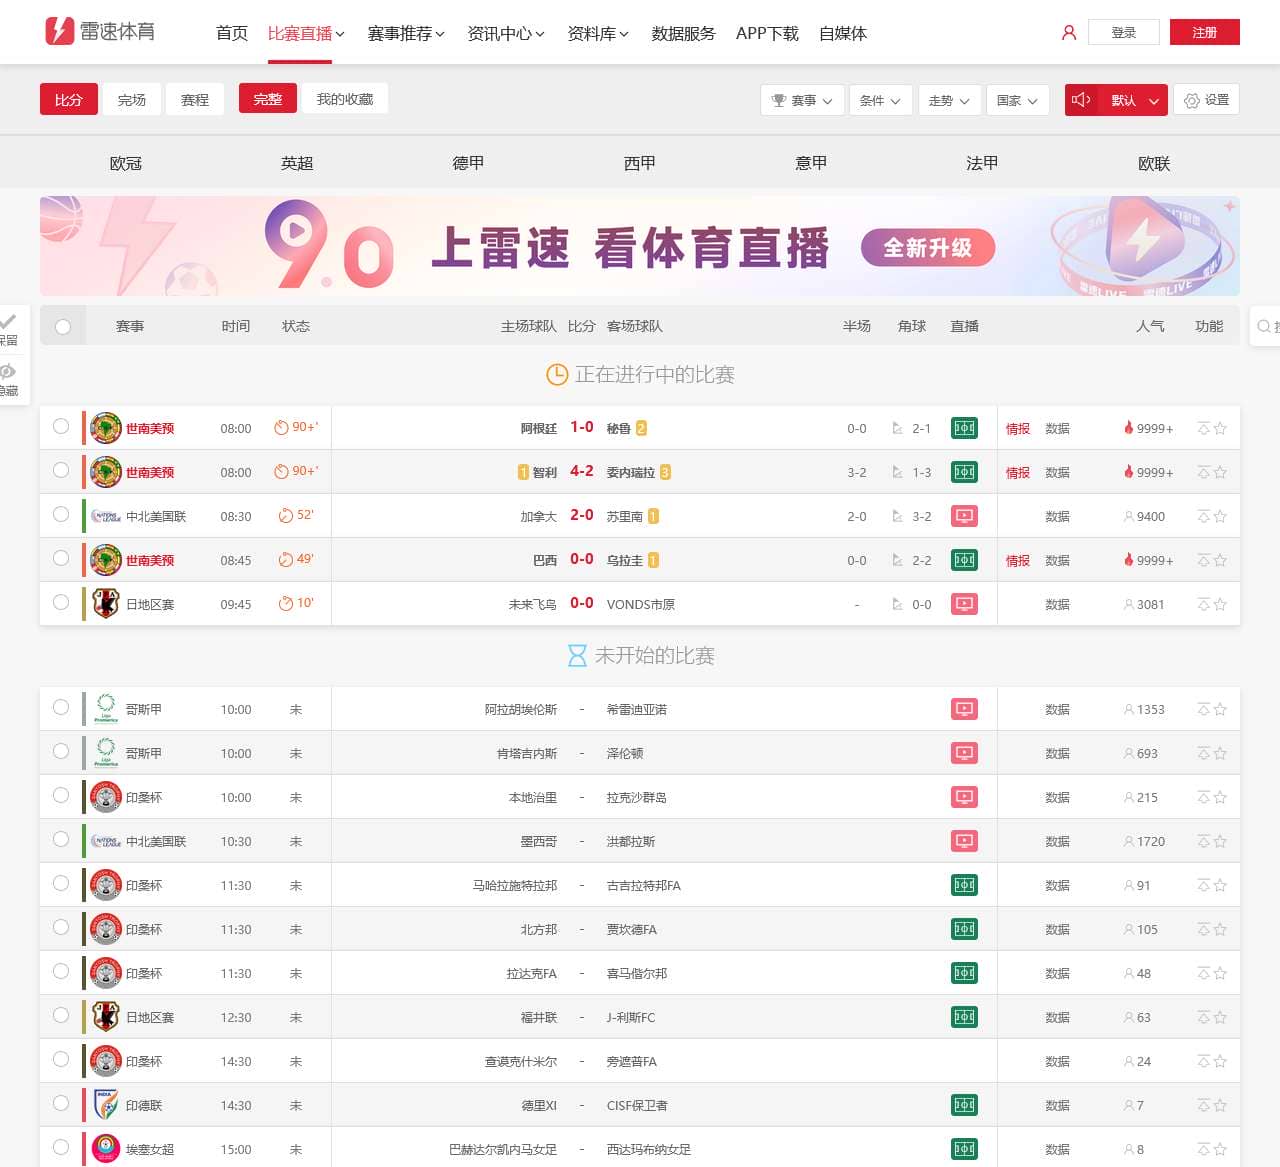
Task: Open the user account icon
Action: click(1069, 33)
